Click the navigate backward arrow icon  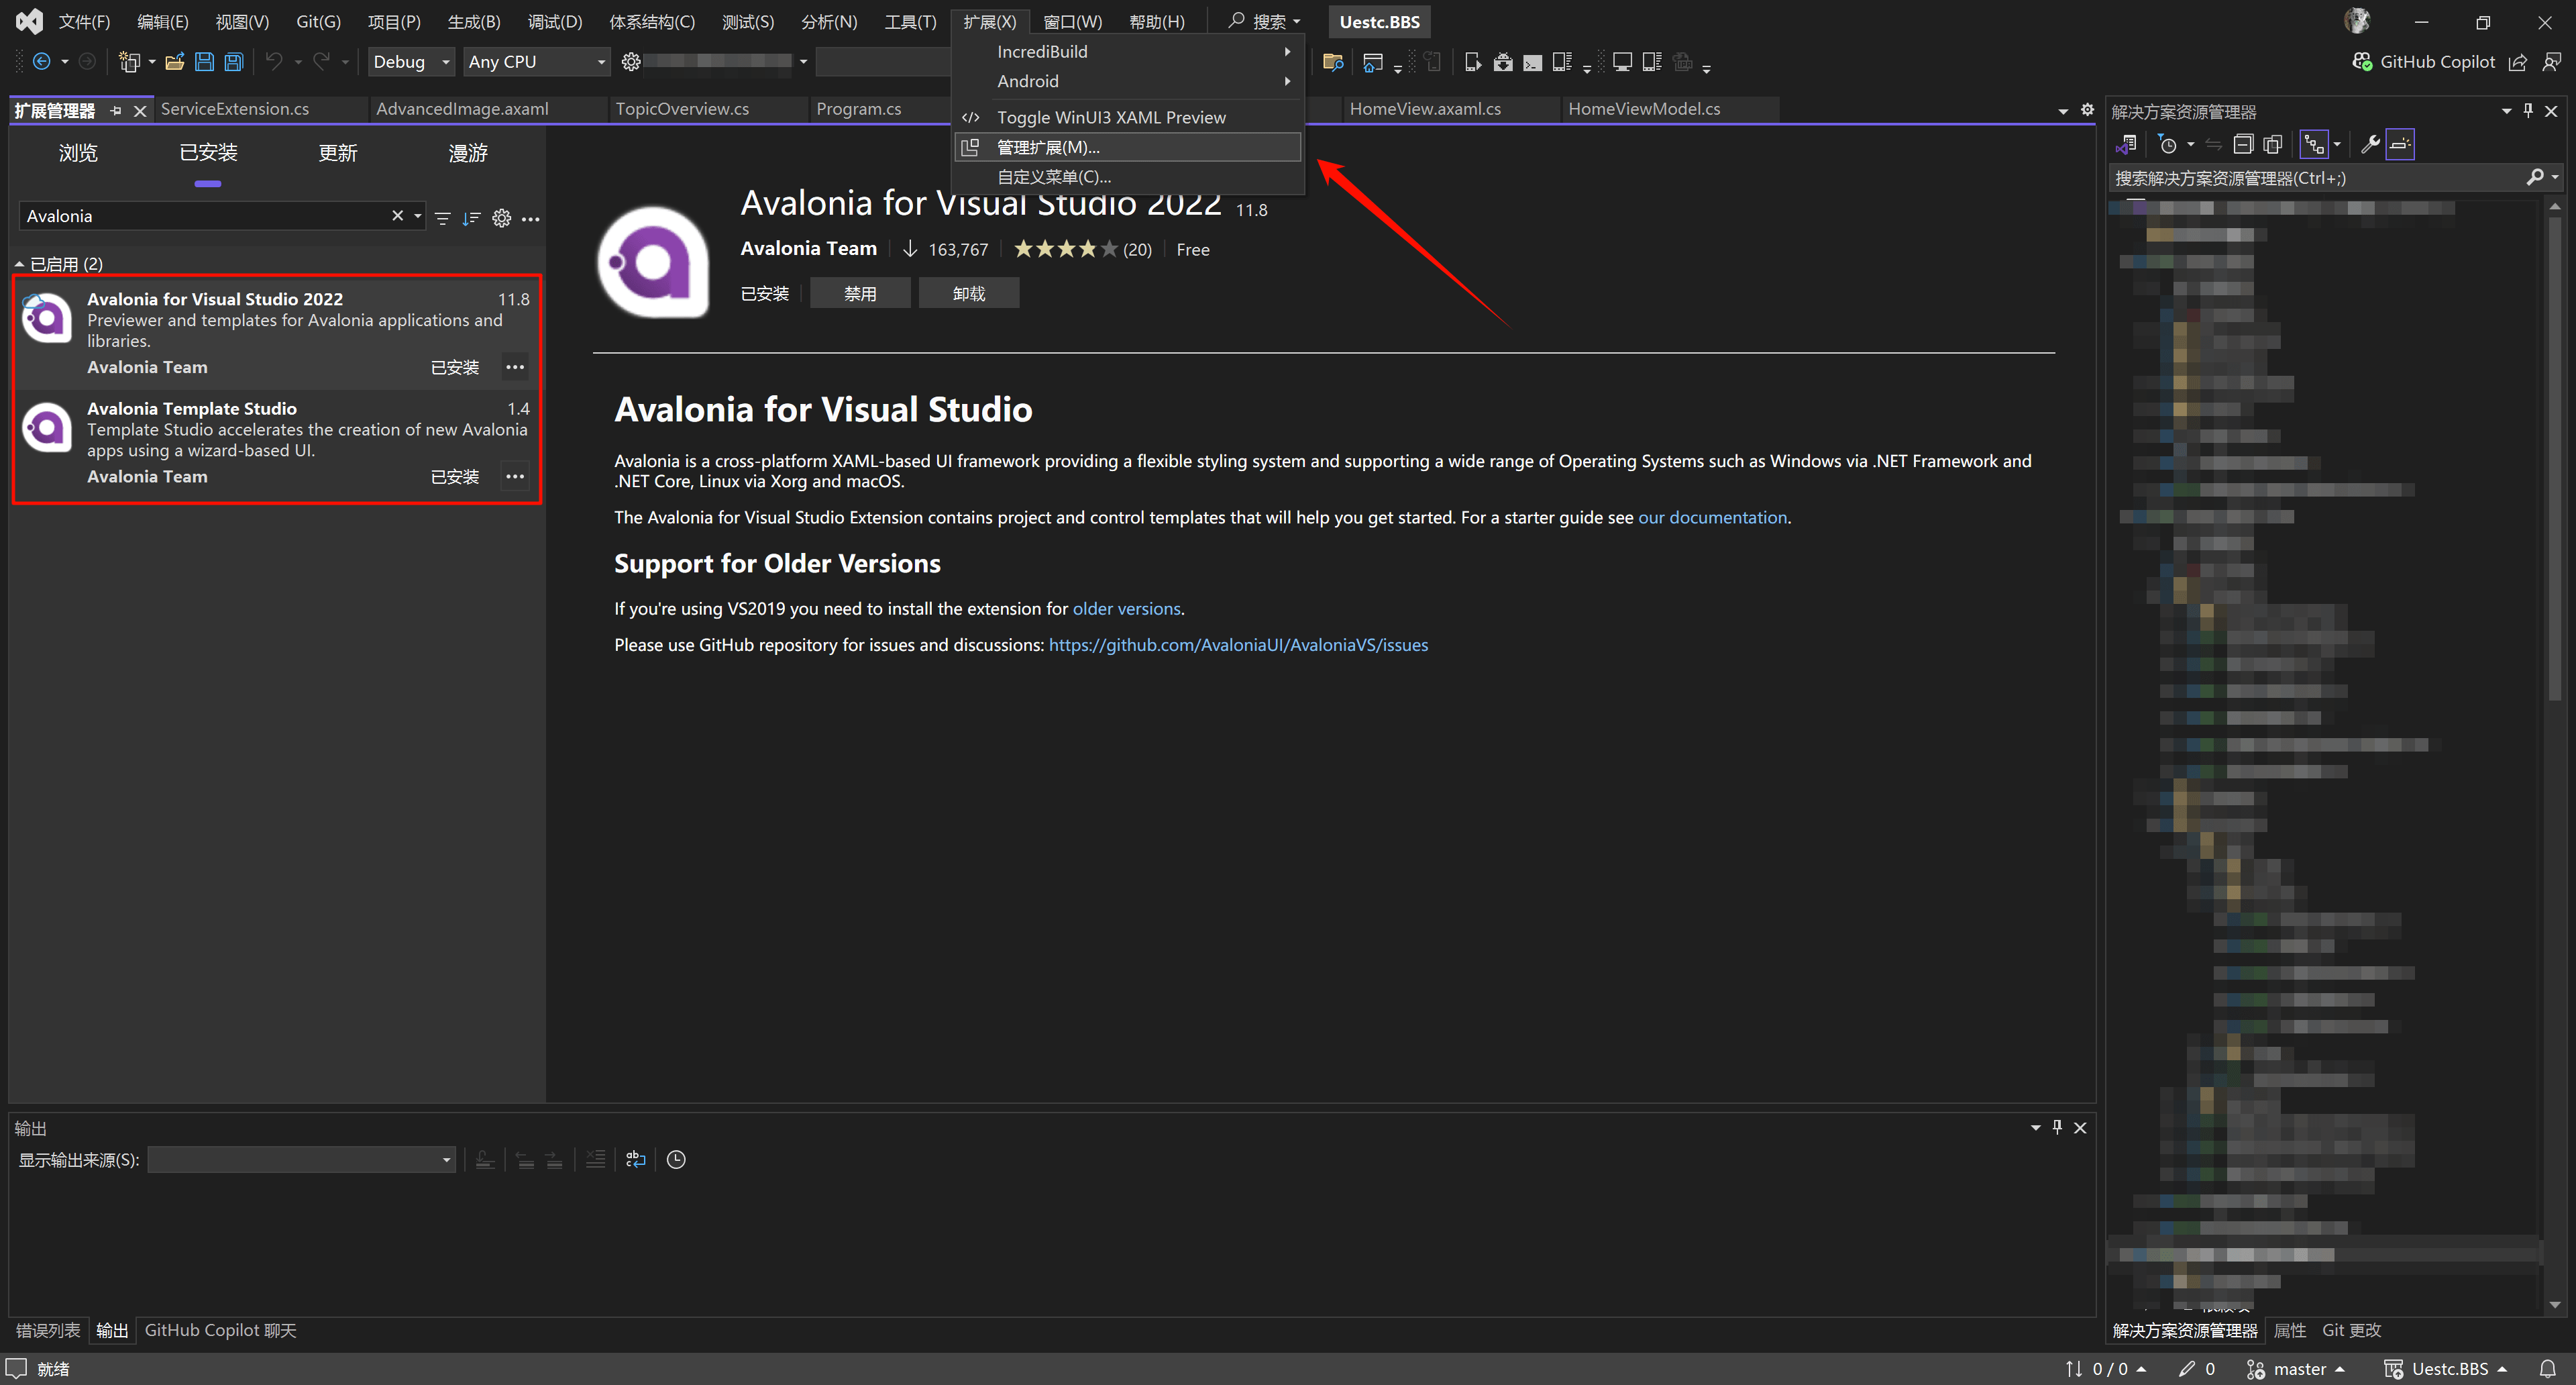pyautogui.click(x=42, y=62)
